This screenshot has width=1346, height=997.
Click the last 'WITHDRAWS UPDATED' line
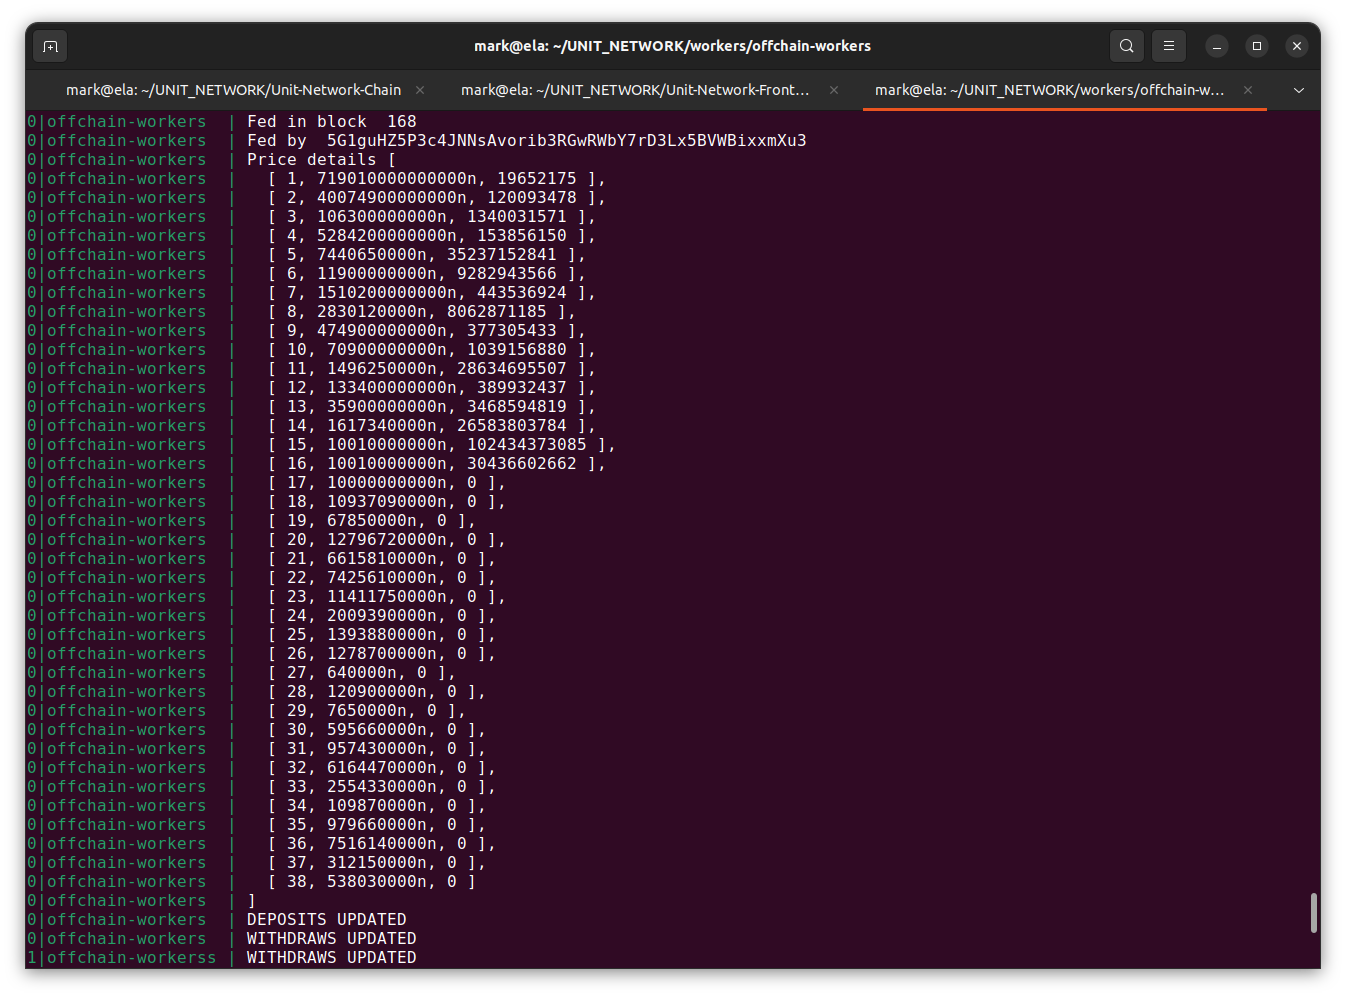tap(331, 958)
